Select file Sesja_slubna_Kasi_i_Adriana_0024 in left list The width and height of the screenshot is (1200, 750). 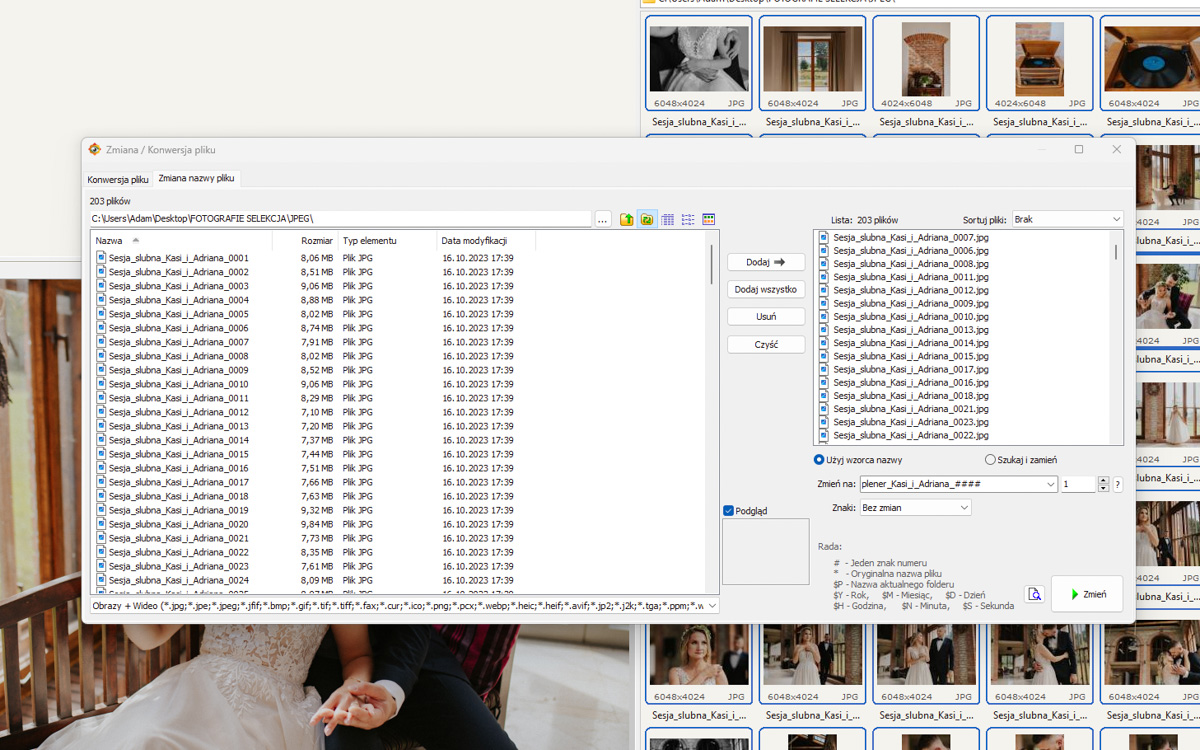(x=178, y=580)
